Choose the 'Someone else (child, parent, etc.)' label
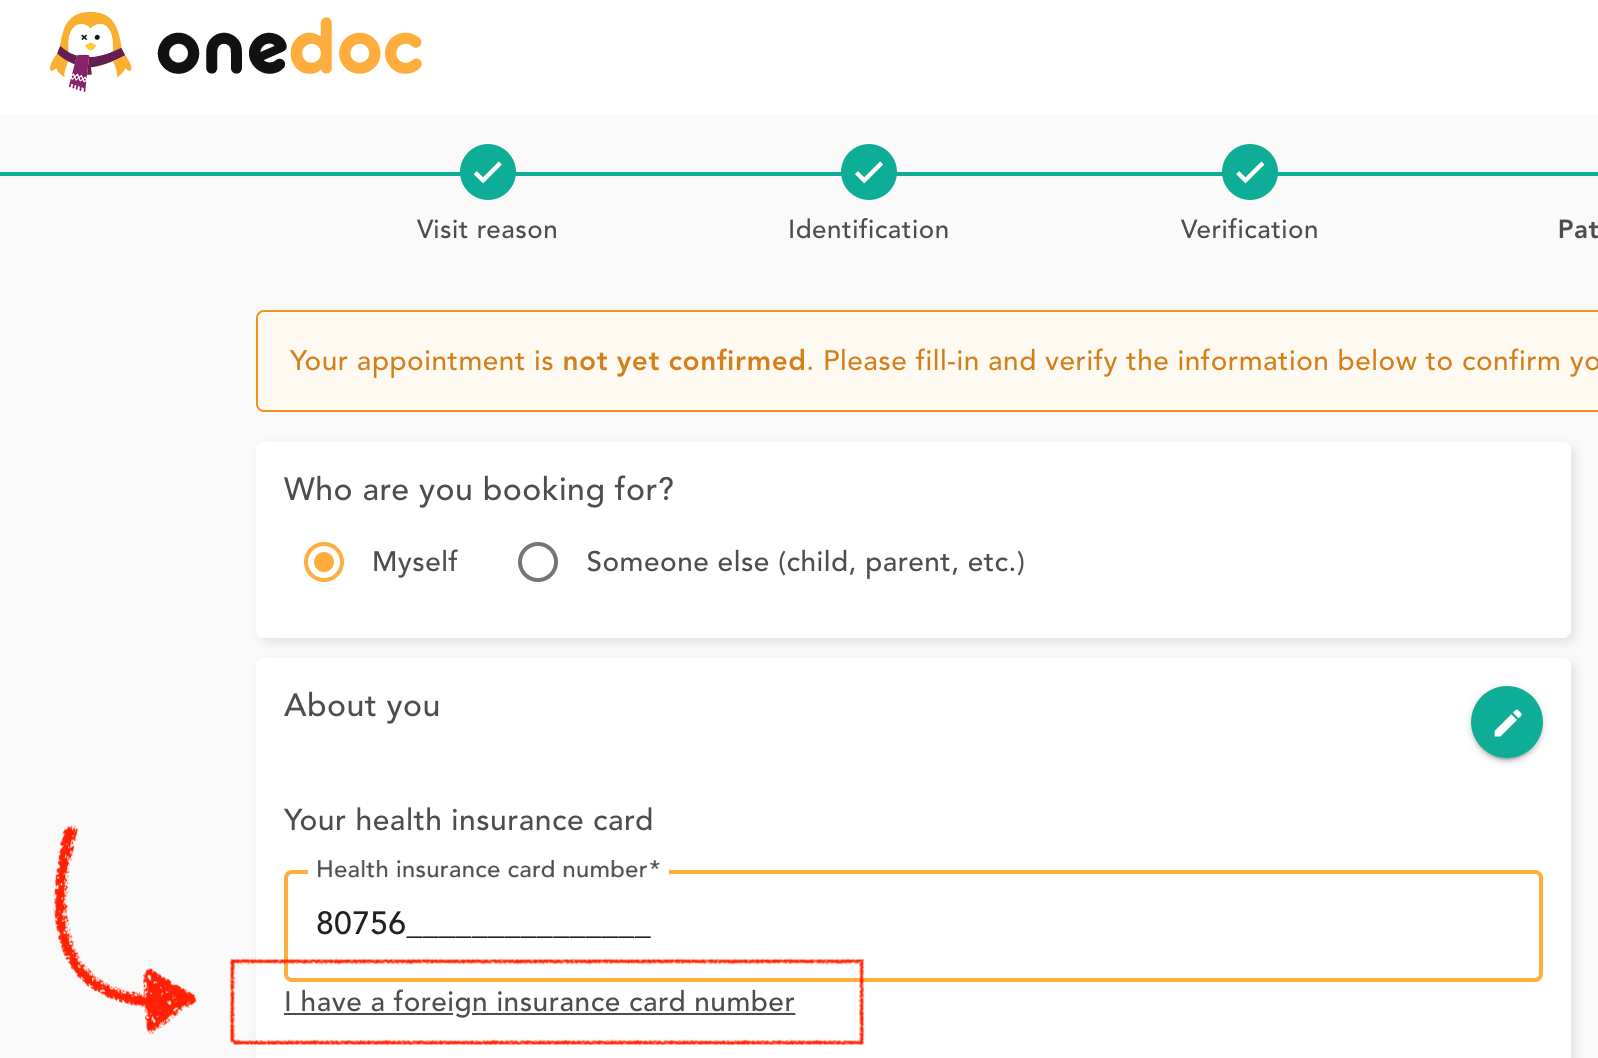Viewport: 1598px width, 1058px height. click(806, 562)
